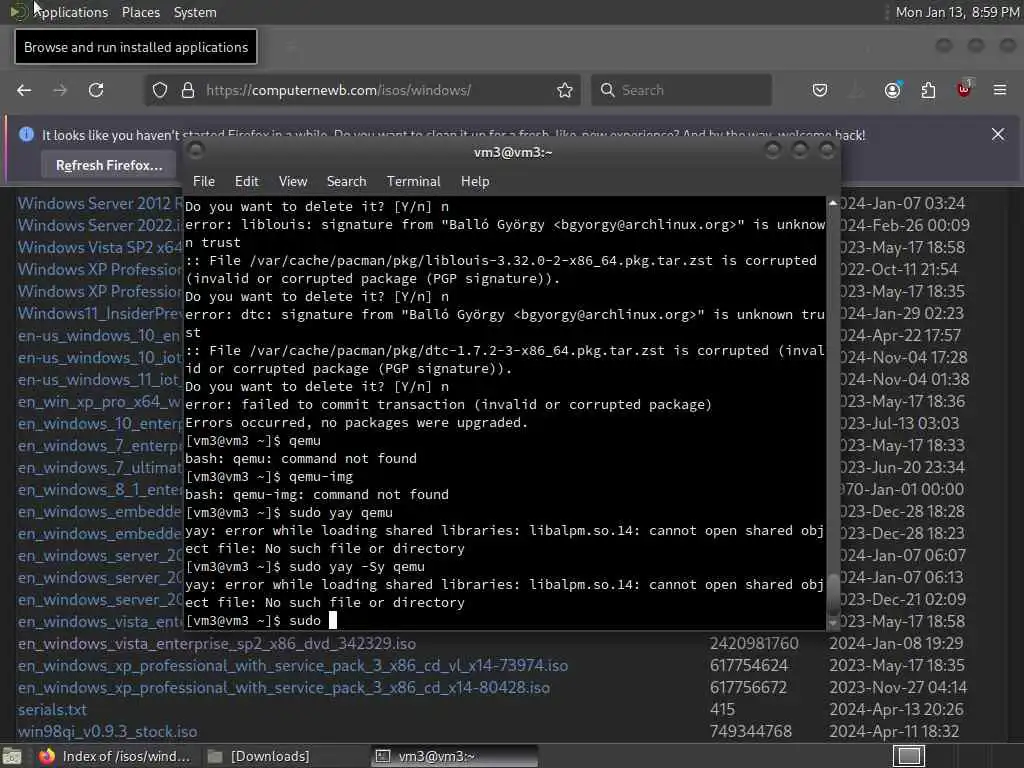The width and height of the screenshot is (1024, 768).
Task: Open the Windows11_InsiderPreview link
Action: (x=100, y=313)
